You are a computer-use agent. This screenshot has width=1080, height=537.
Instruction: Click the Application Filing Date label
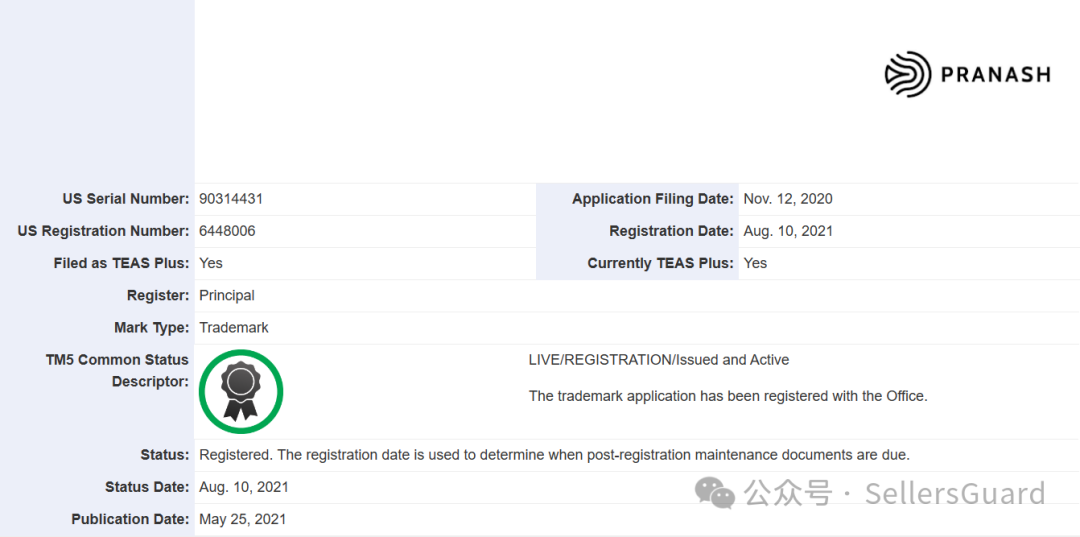tap(653, 199)
